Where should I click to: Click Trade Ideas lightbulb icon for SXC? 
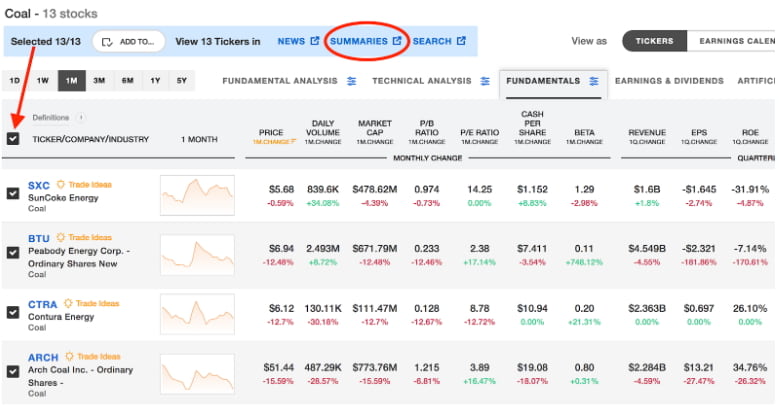coord(61,184)
